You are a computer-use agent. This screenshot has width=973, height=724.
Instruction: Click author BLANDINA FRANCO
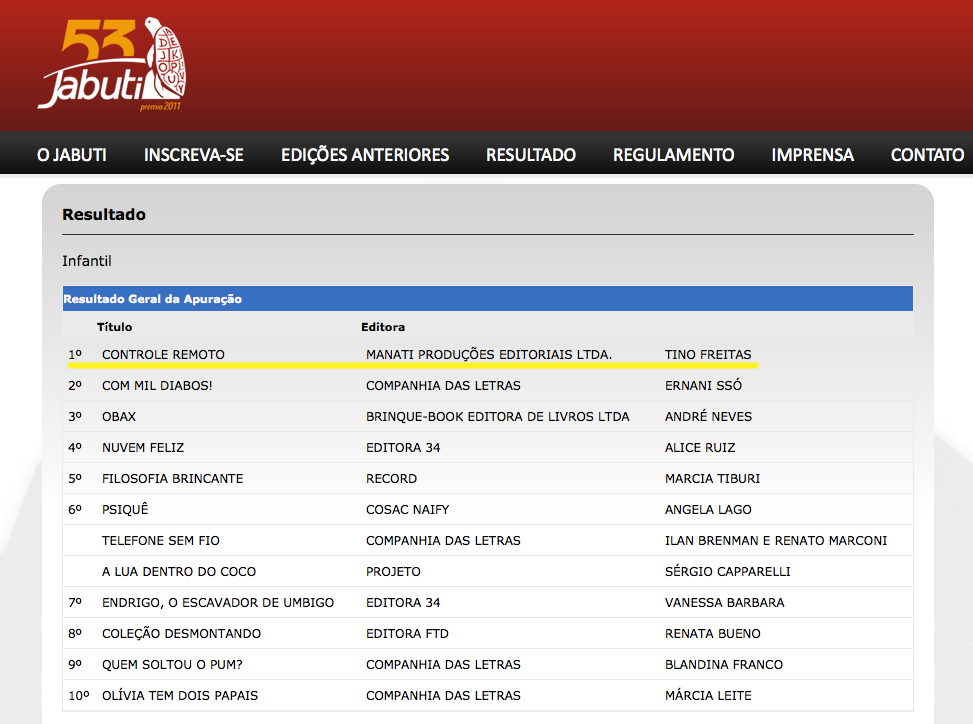click(724, 664)
